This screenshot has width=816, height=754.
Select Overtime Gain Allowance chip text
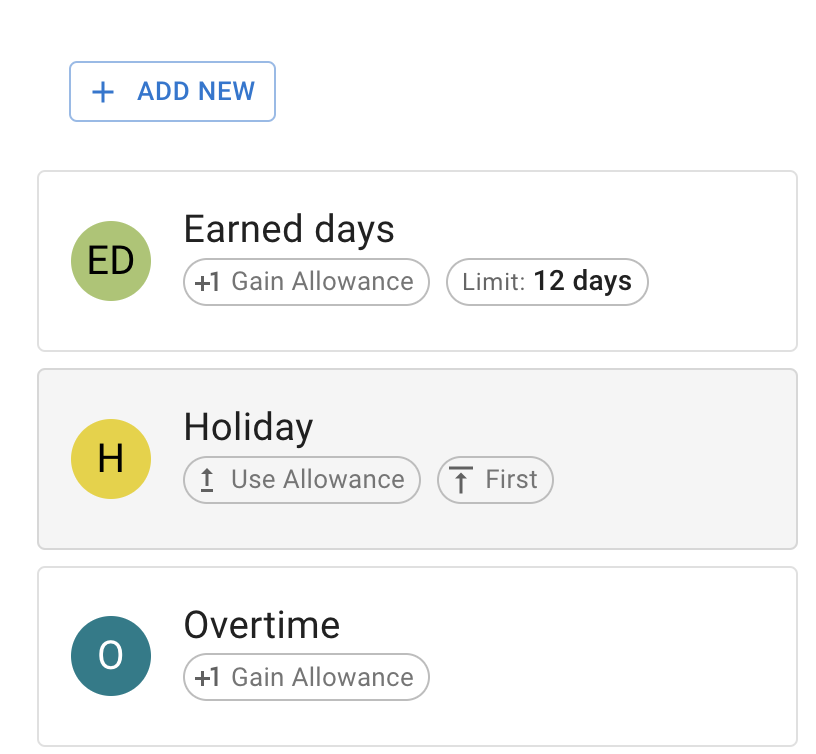[x=322, y=678]
